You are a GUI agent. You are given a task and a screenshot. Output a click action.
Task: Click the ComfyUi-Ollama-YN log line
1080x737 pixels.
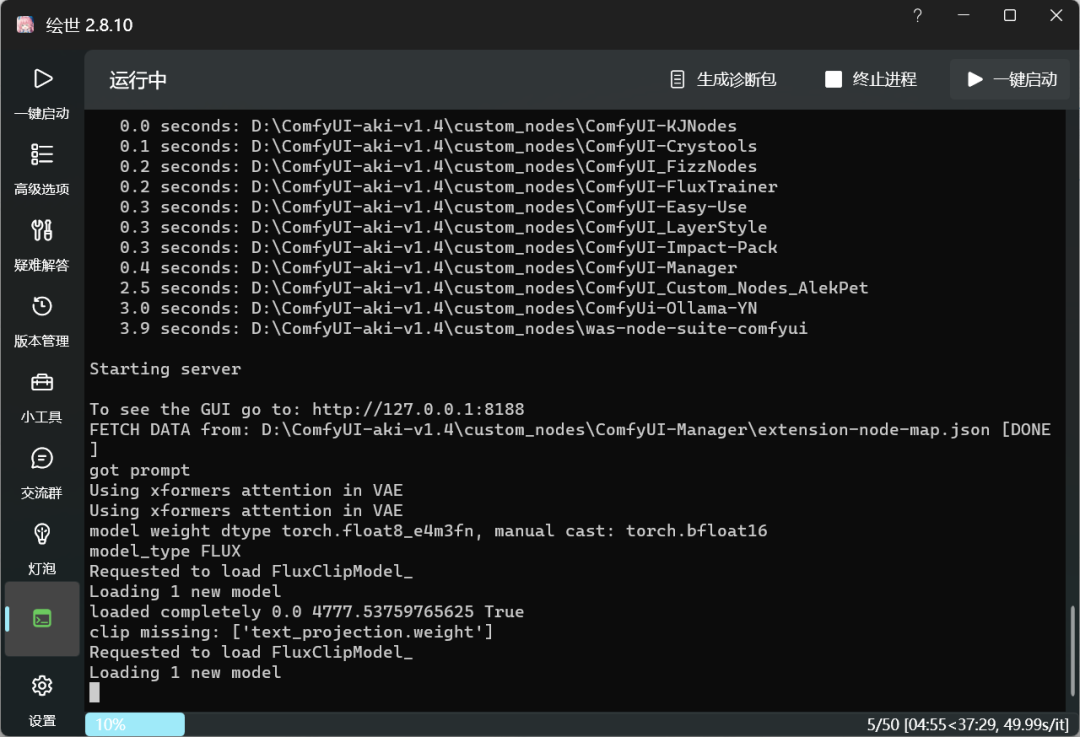pos(438,308)
